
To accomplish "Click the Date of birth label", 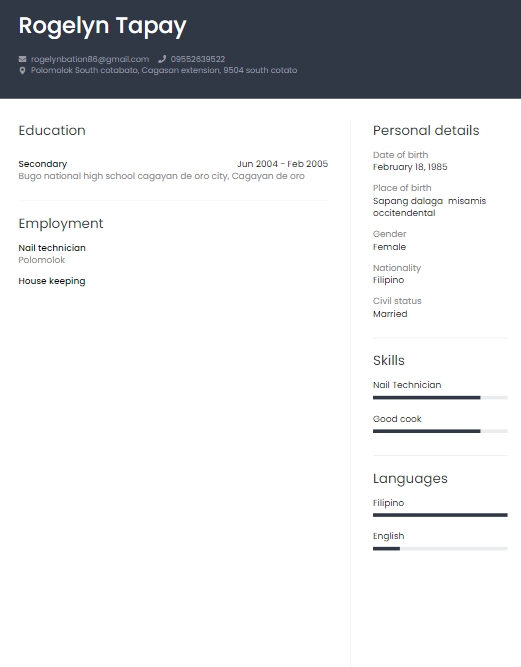I will (x=401, y=155).
